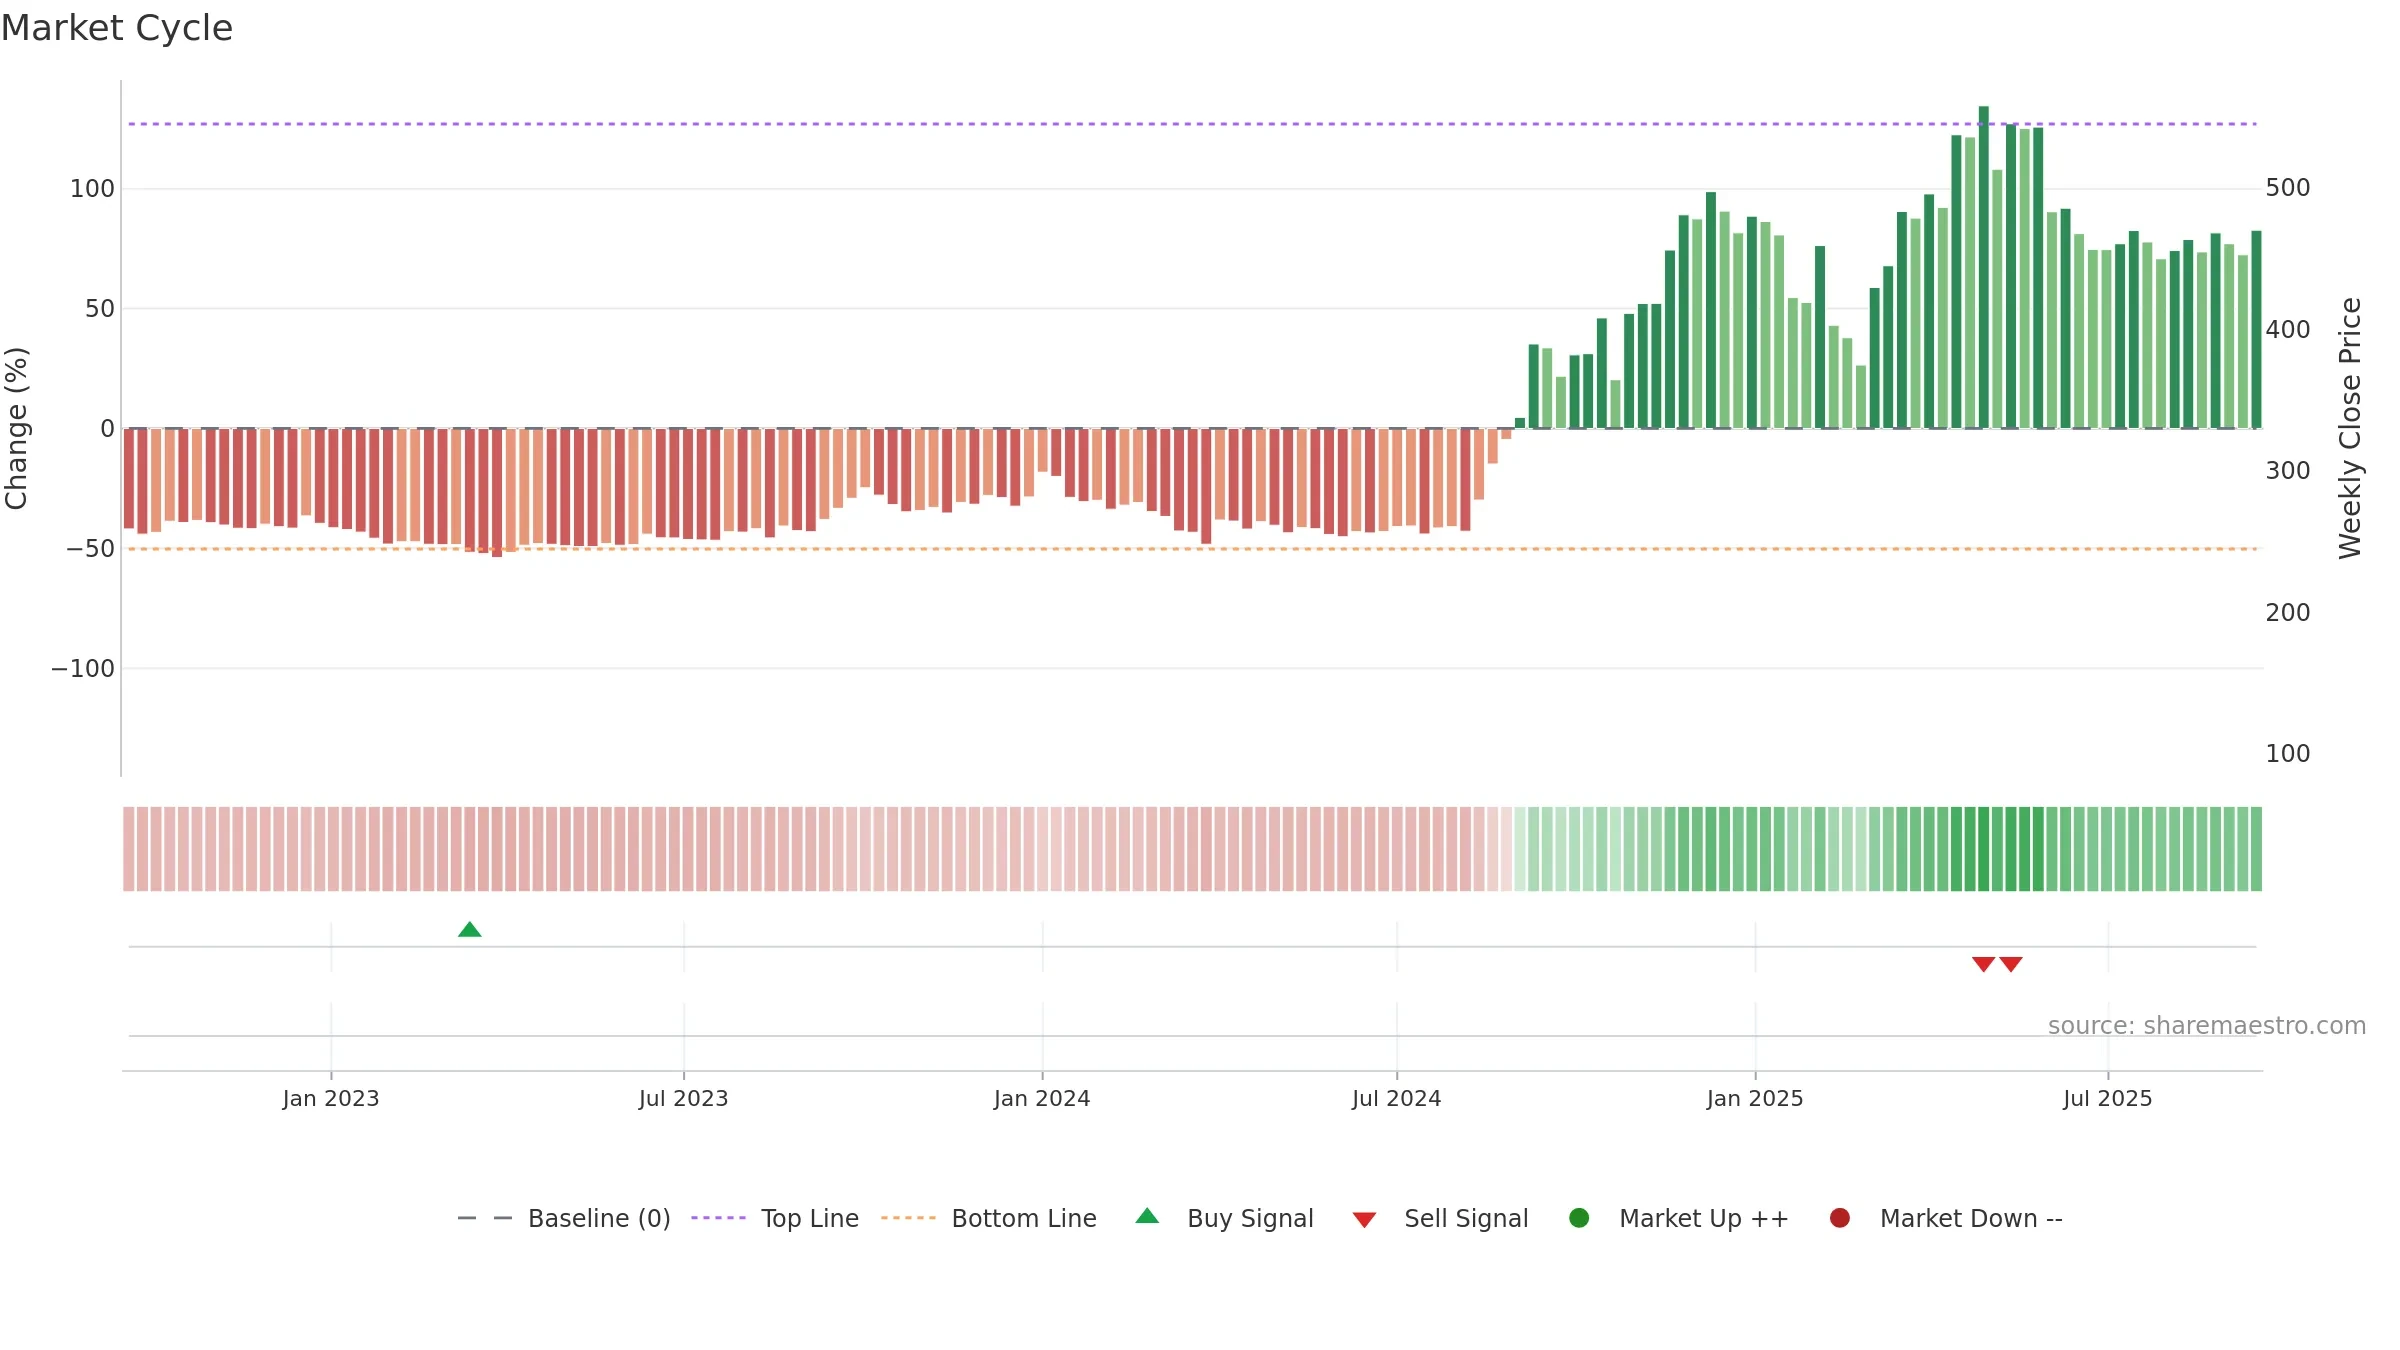Click the Jul 2023 x-axis label
The width and height of the screenshot is (2400, 1350).
click(x=684, y=1099)
